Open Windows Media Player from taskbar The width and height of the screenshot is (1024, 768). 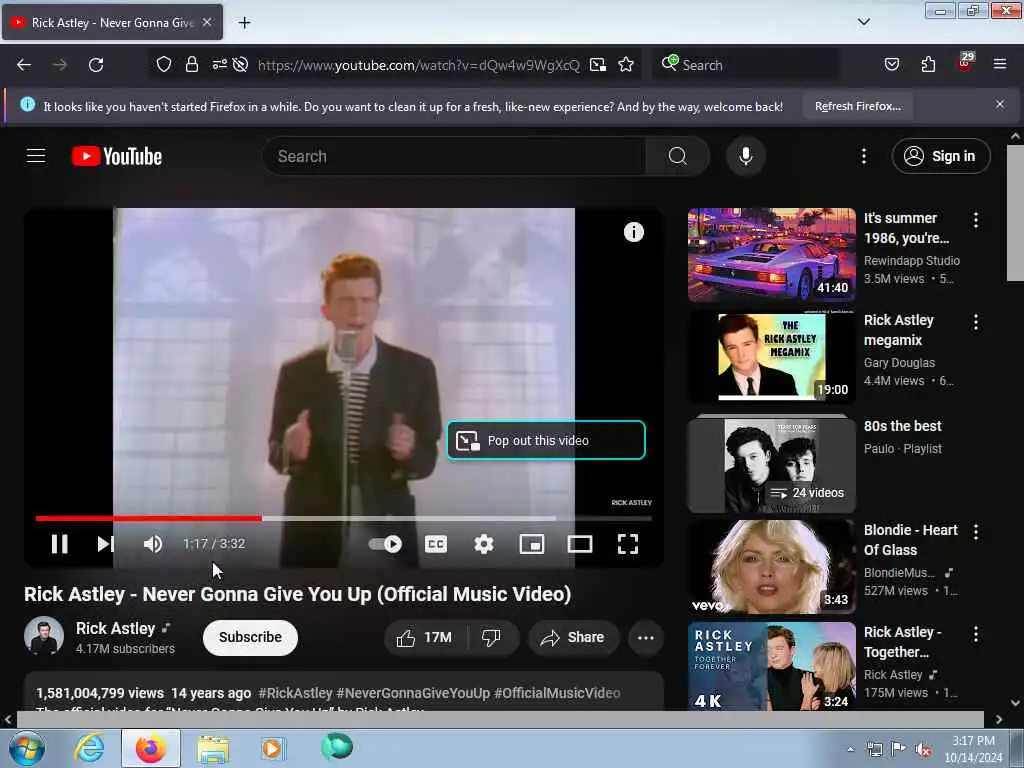click(272, 748)
